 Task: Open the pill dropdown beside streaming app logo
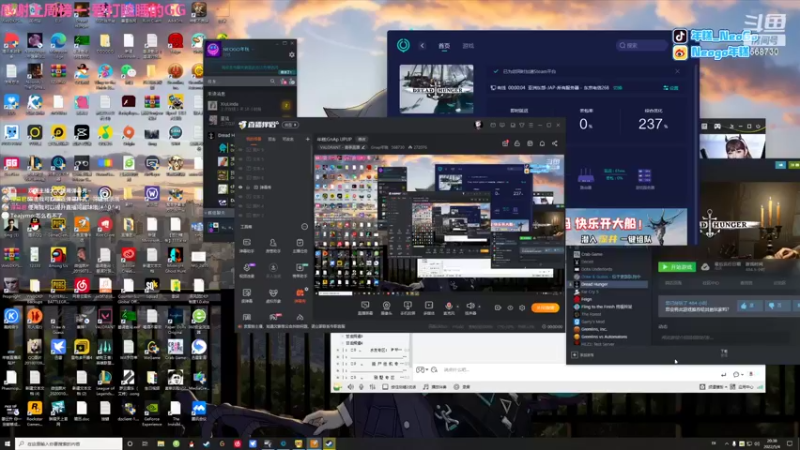point(291,124)
